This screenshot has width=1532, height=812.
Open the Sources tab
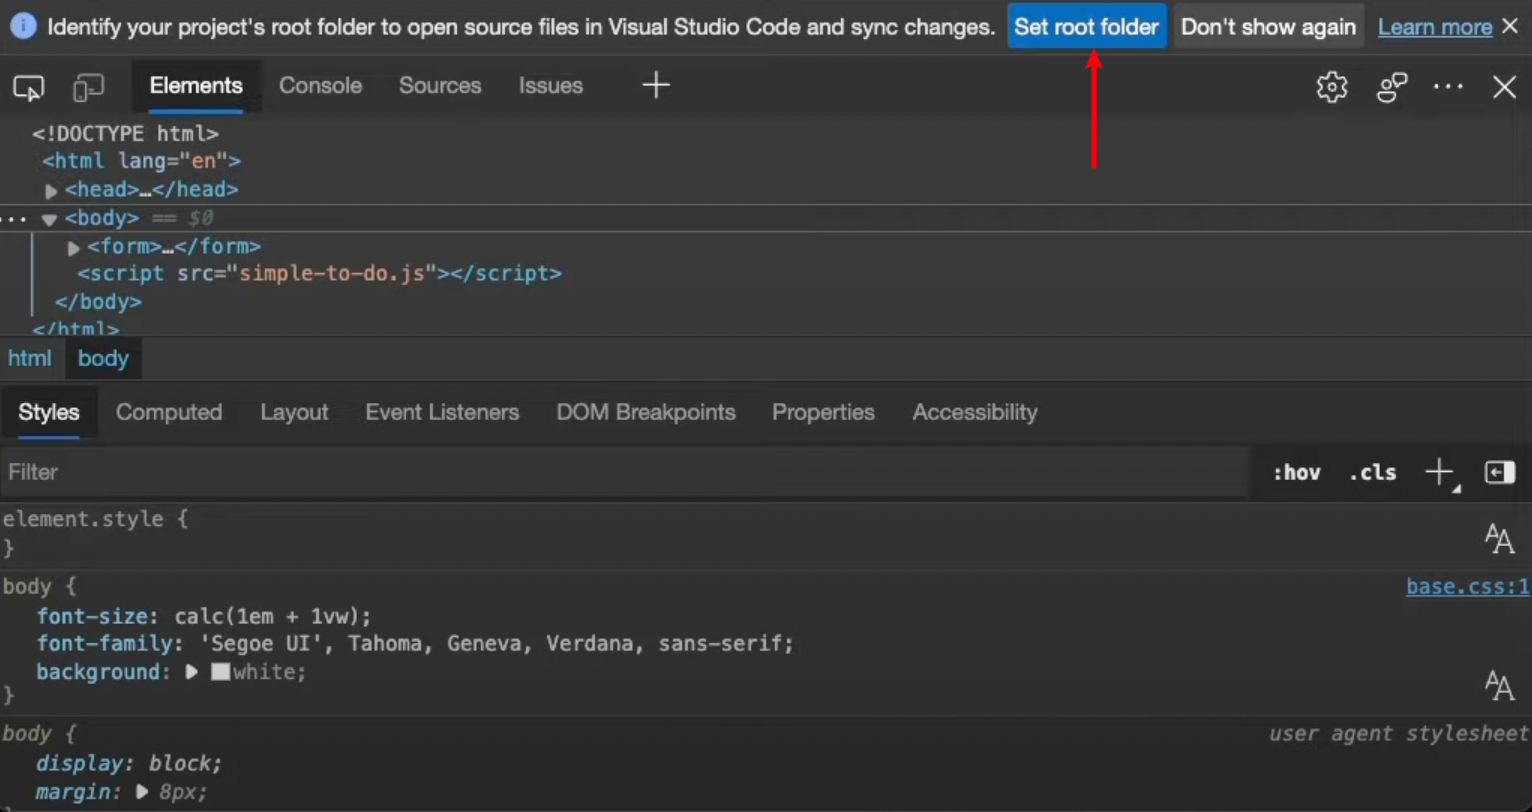click(440, 86)
